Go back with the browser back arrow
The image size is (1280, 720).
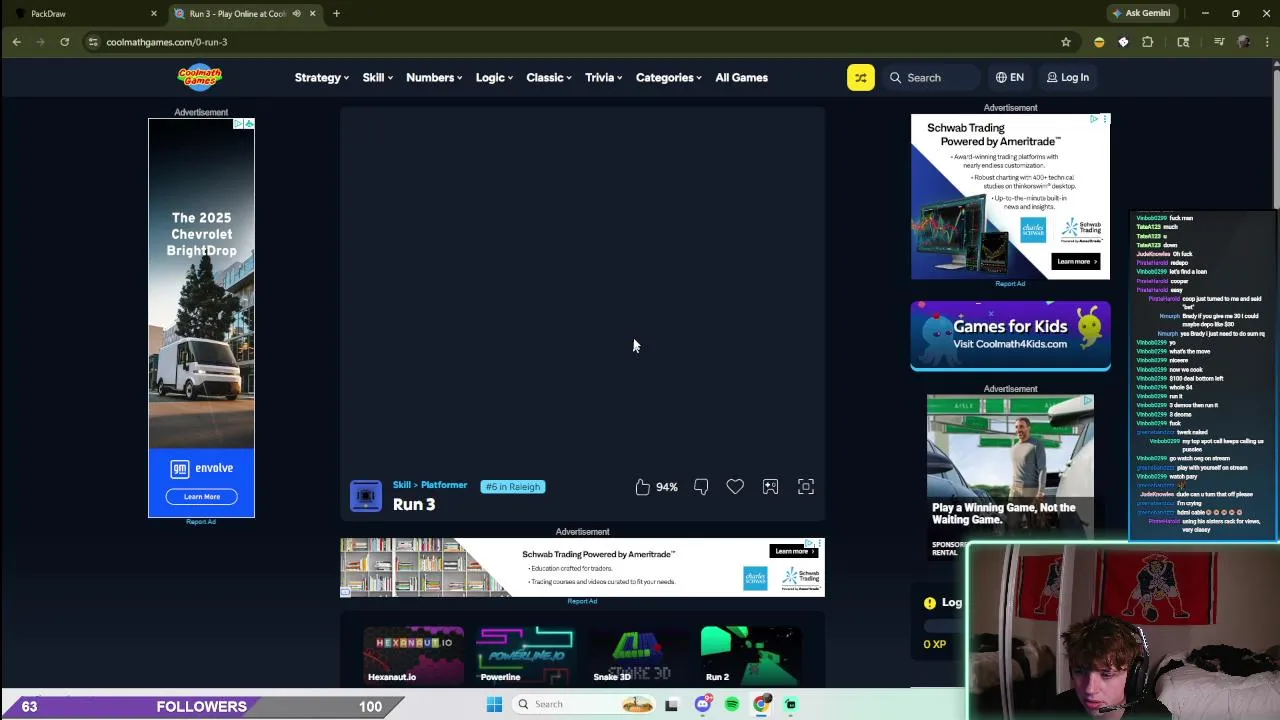(16, 42)
